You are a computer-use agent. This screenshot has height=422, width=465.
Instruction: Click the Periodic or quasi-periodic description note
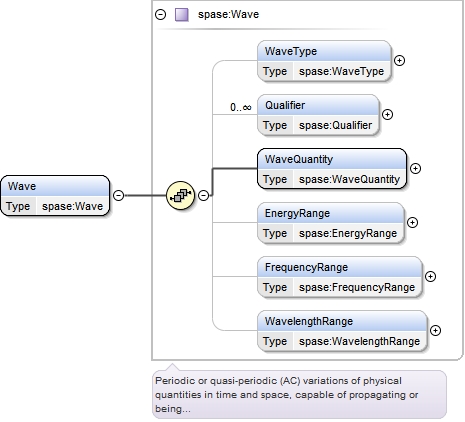[299, 395]
